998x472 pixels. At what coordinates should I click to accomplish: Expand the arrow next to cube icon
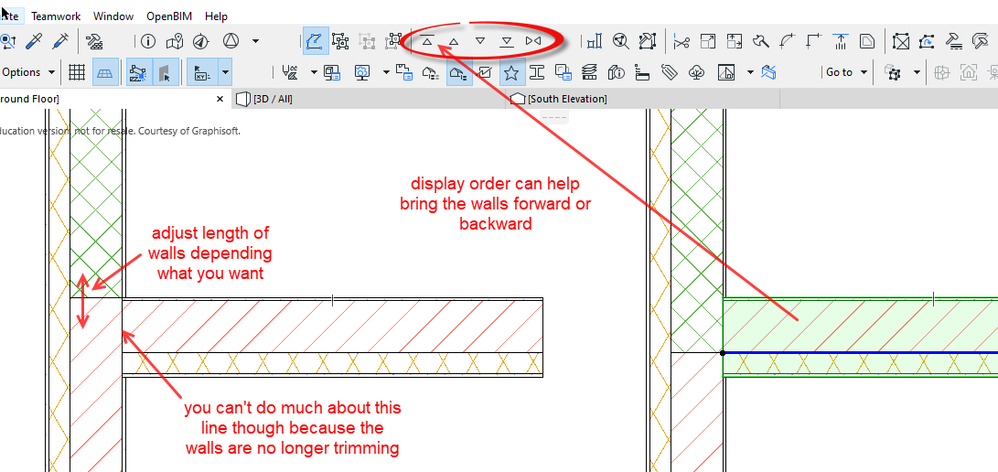(x=917, y=73)
